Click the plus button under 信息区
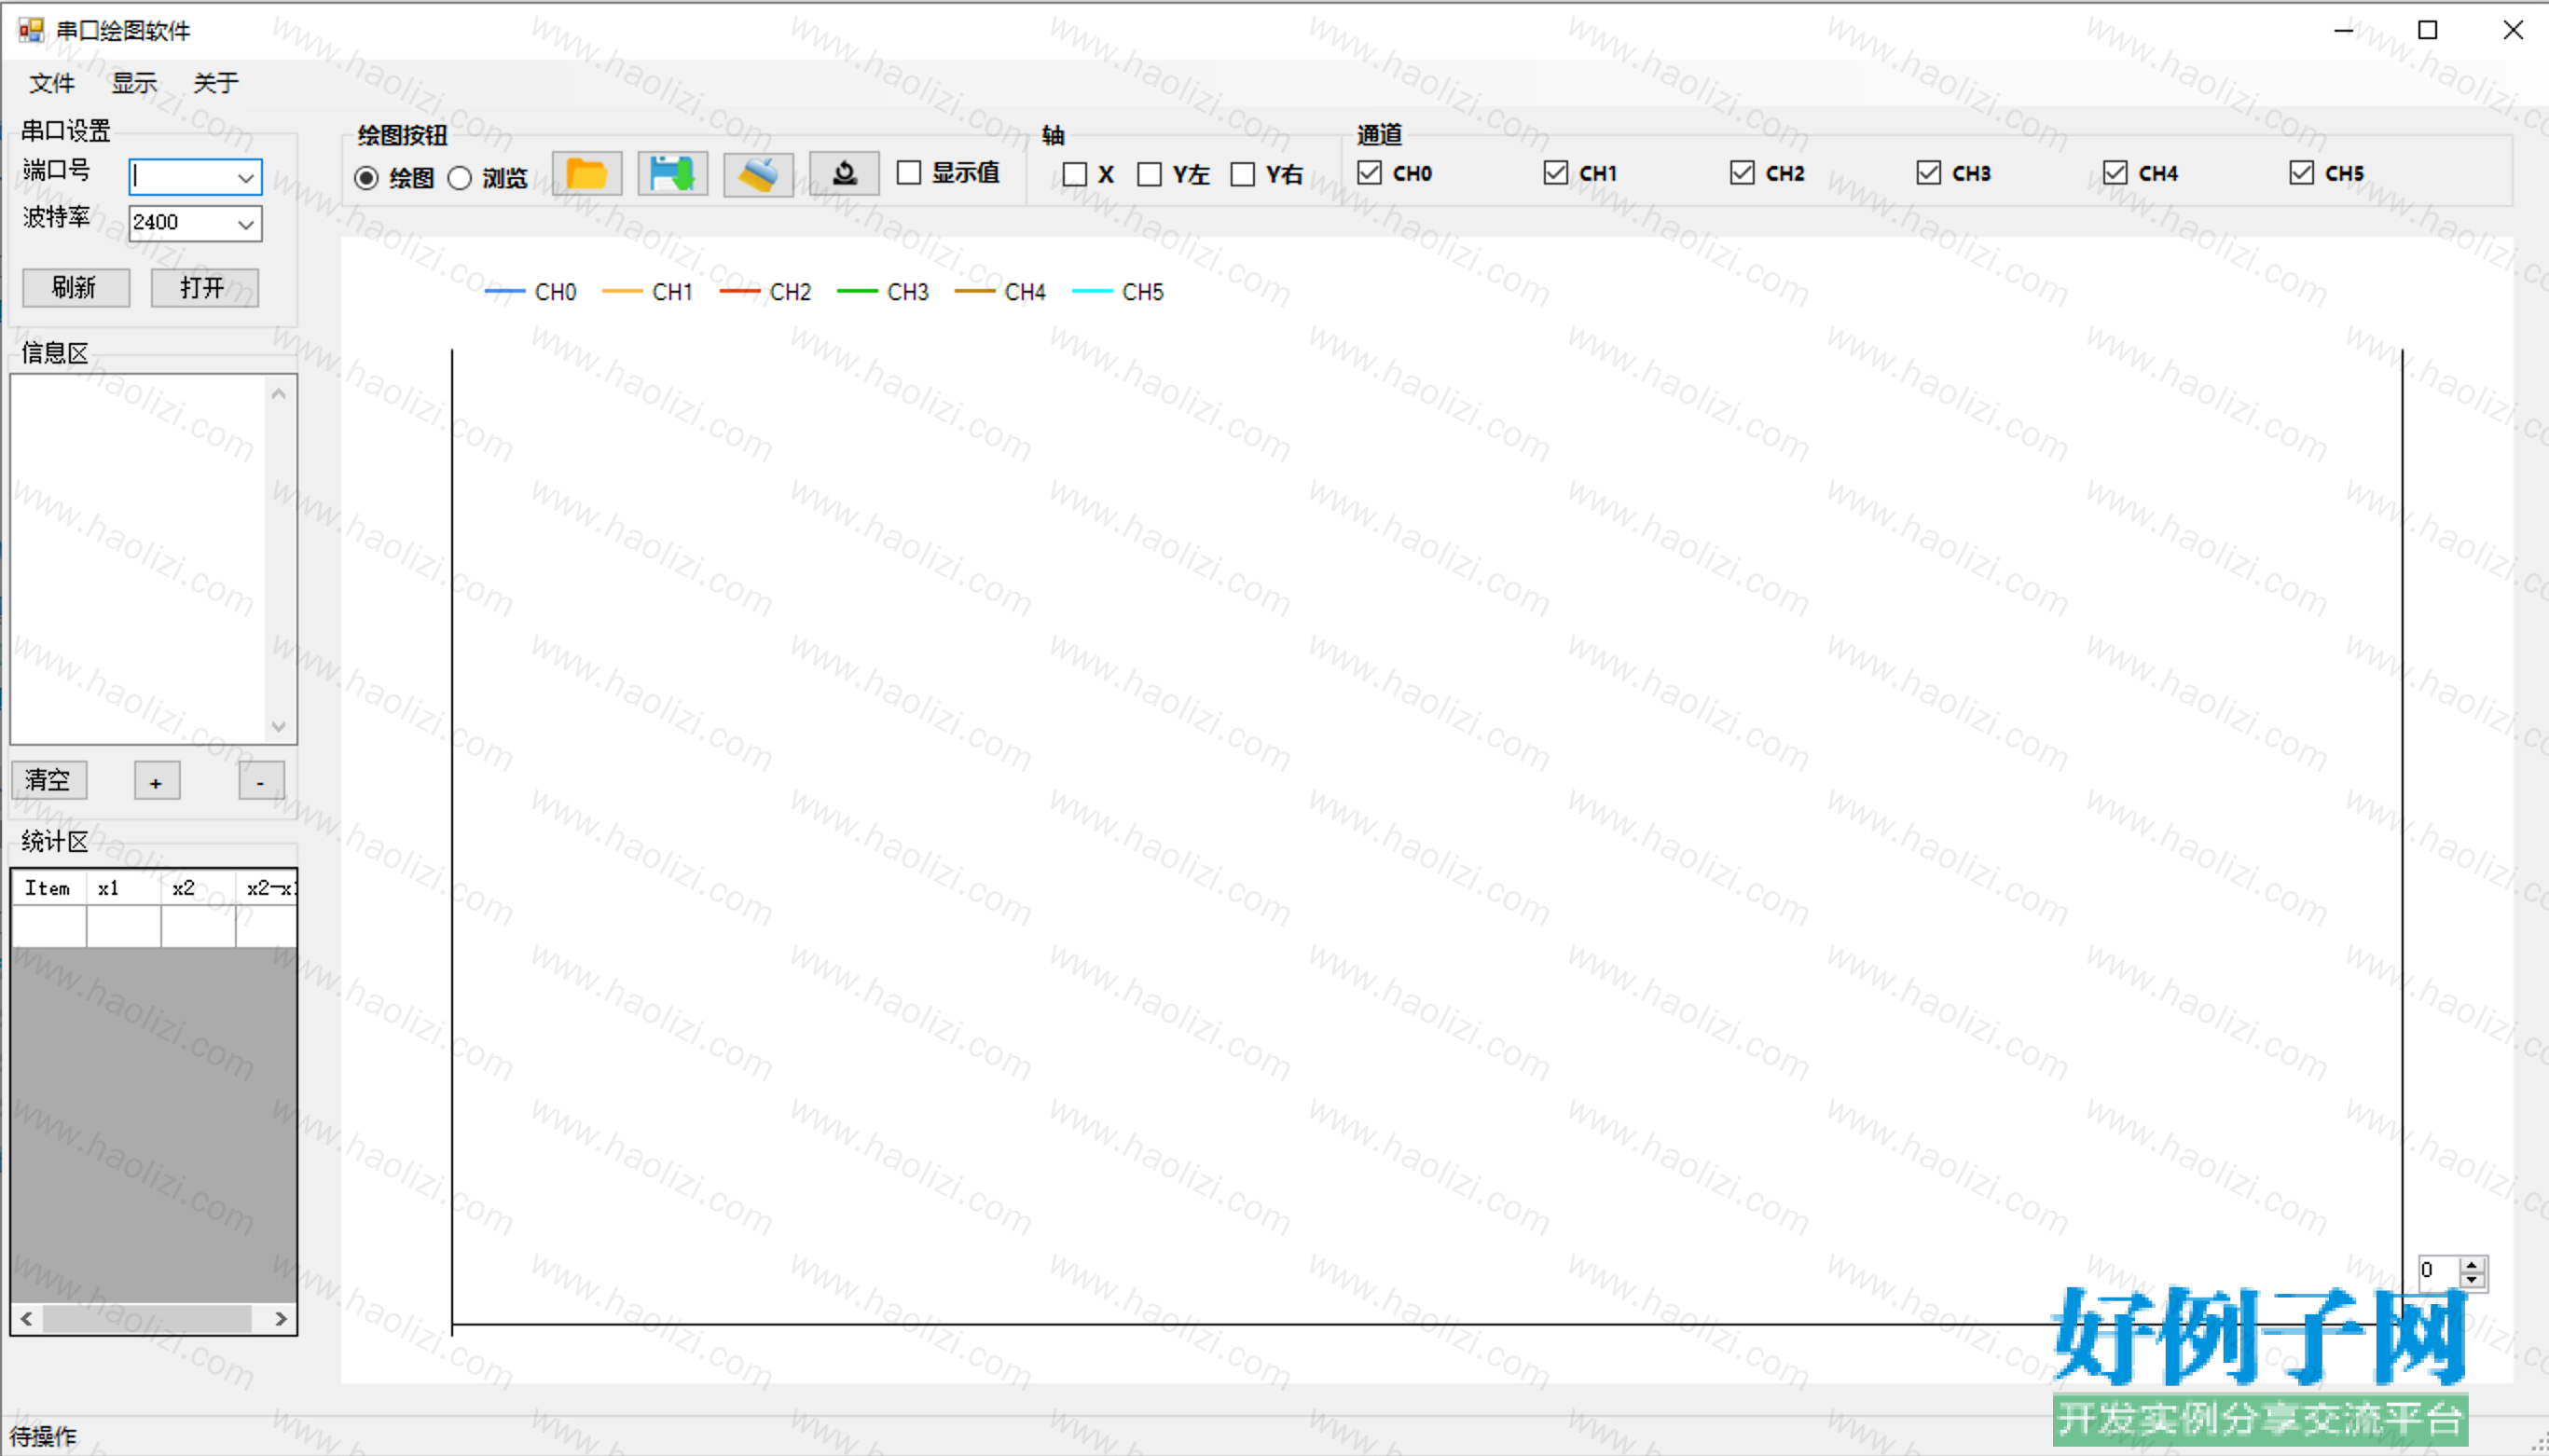 click(157, 781)
